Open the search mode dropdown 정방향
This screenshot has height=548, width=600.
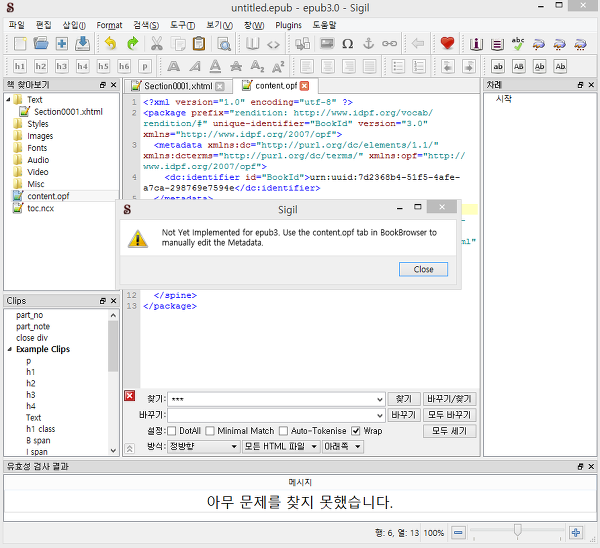pyautogui.click(x=204, y=447)
